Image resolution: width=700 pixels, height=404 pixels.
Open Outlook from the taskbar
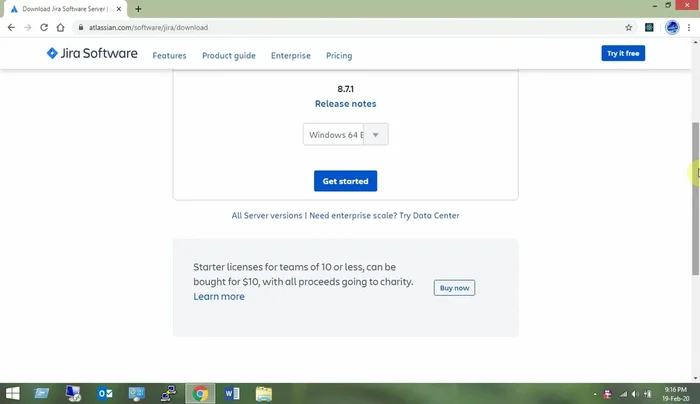tap(105, 393)
